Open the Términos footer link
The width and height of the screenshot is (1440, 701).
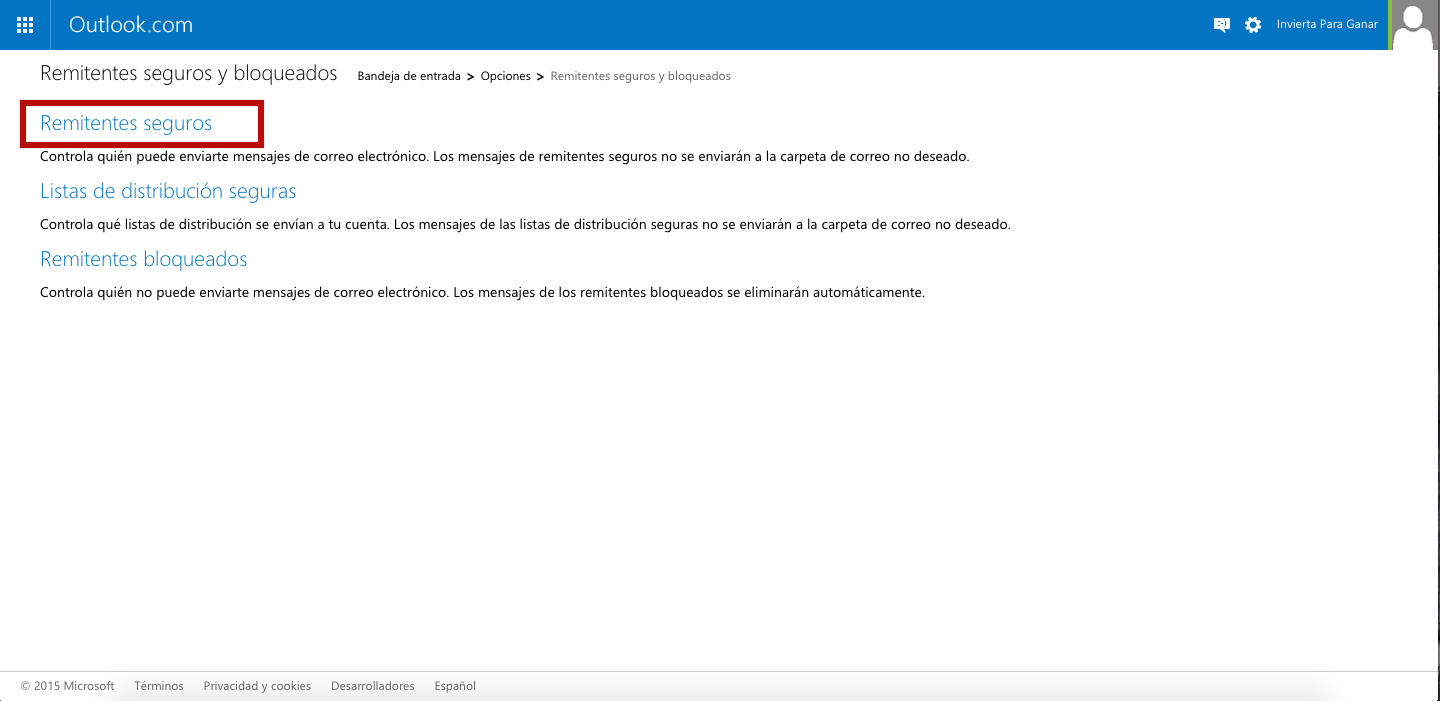159,686
